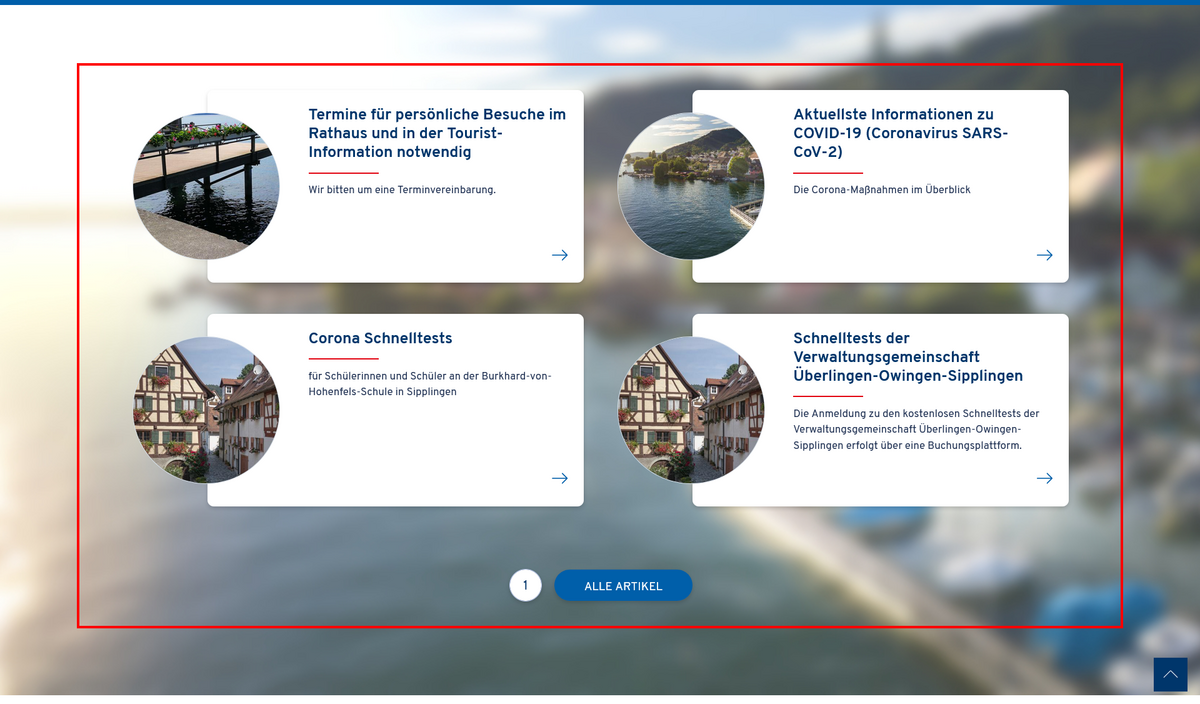Click the scroll-to-top chevron button
This screenshot has width=1200, height=704.
pos(1170,674)
